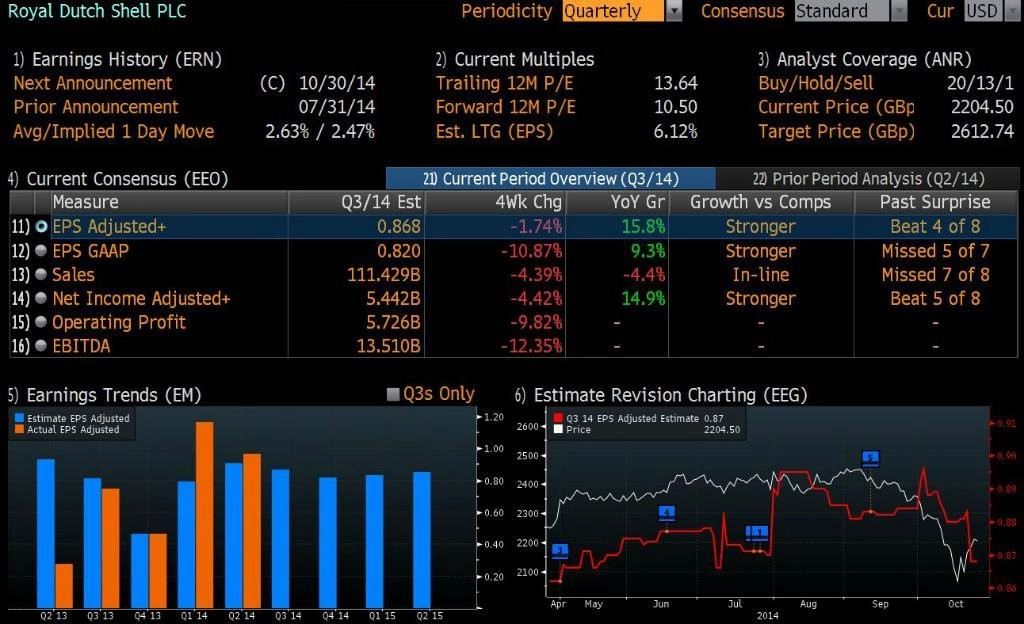Click event marker 5 near September on chart
The height and width of the screenshot is (624, 1024).
pyautogui.click(x=871, y=458)
